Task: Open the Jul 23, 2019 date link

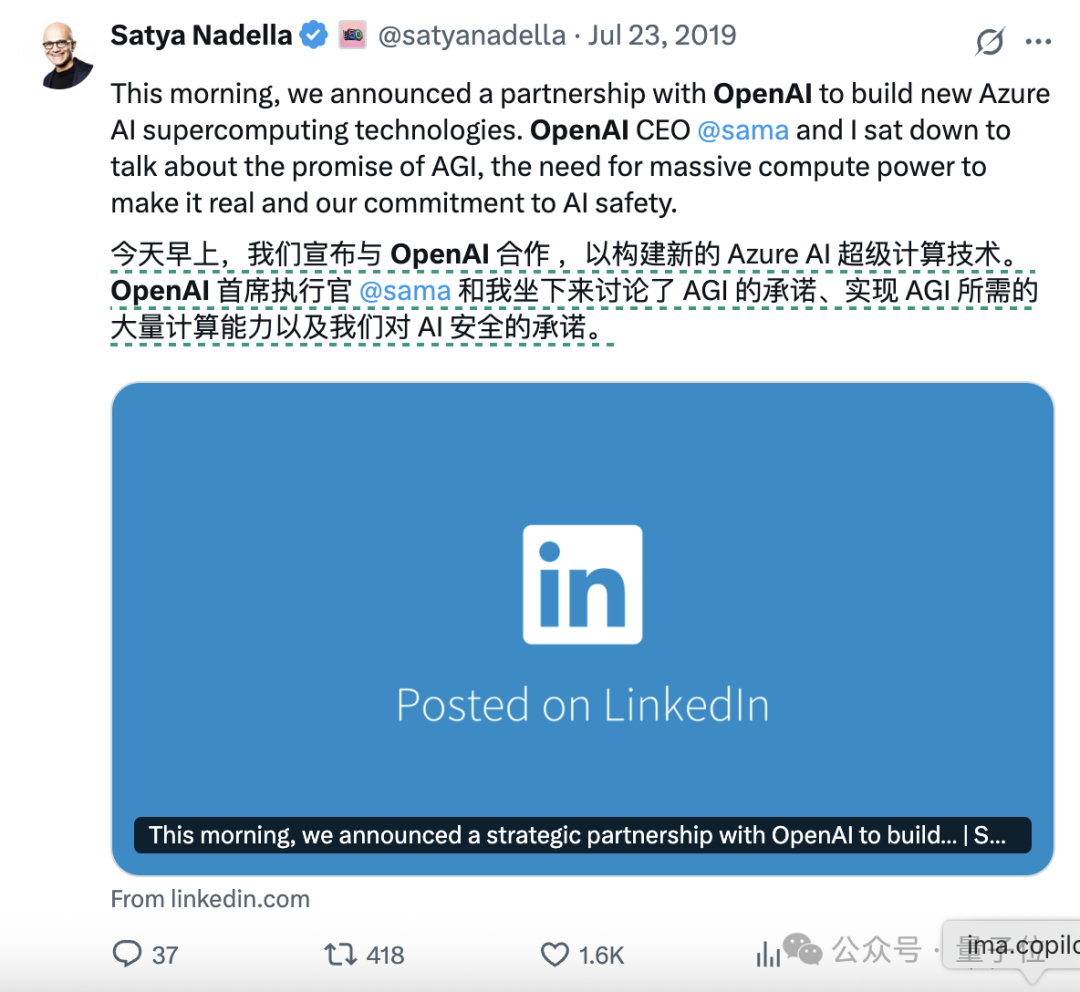Action: pos(663,34)
